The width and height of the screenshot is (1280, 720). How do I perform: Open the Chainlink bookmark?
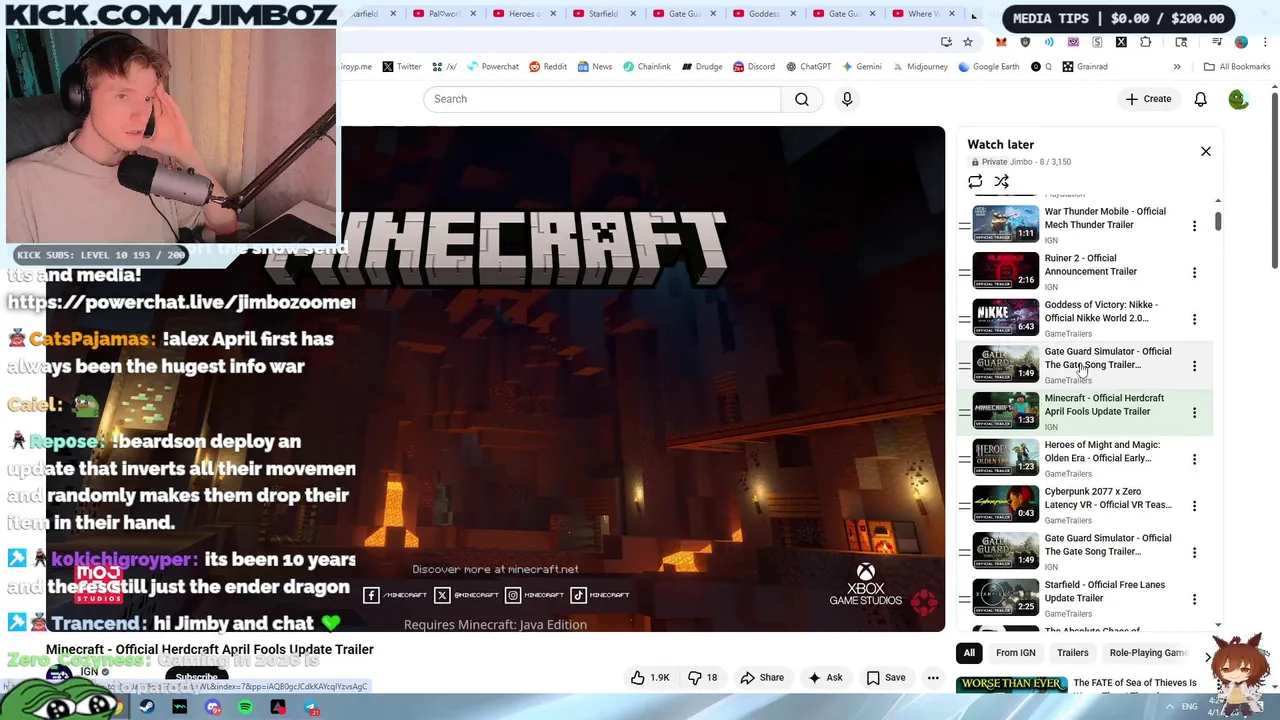coord(647,67)
